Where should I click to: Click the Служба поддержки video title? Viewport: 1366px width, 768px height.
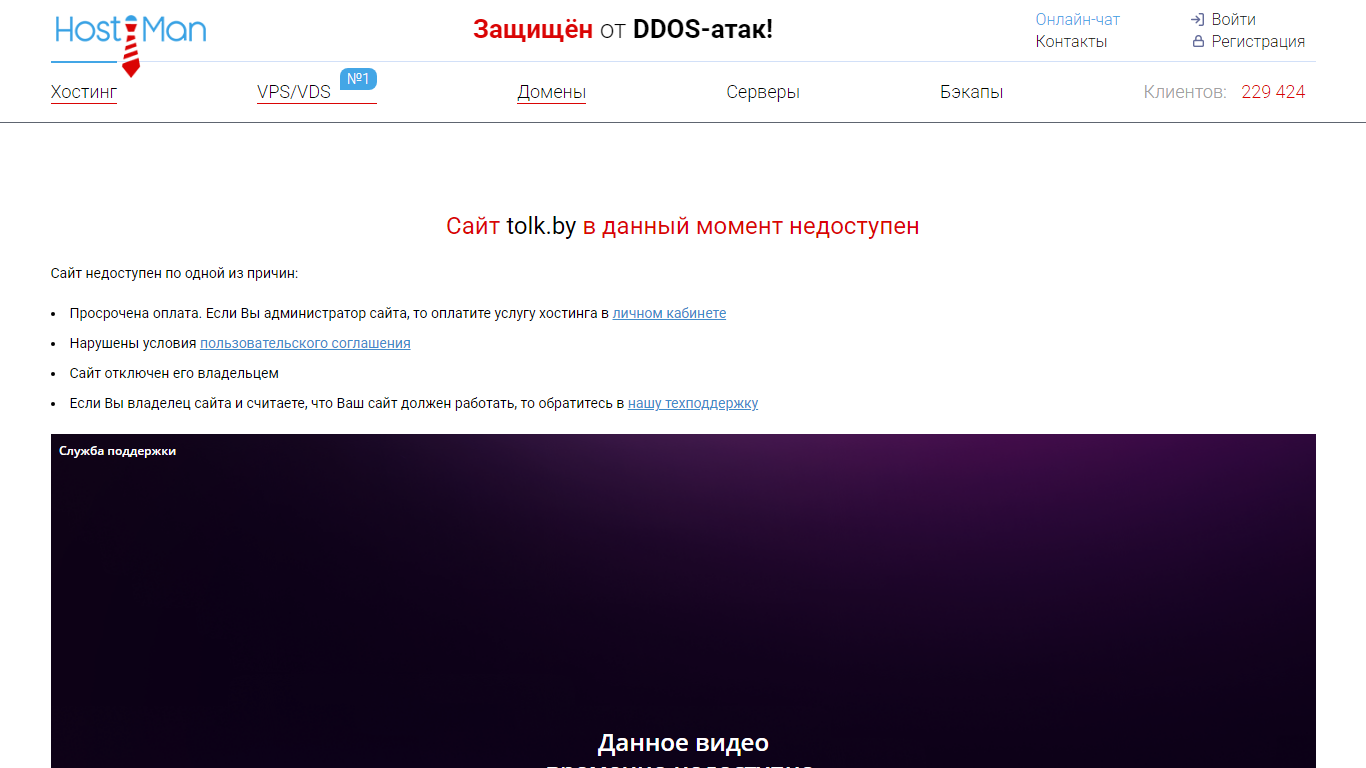117,451
